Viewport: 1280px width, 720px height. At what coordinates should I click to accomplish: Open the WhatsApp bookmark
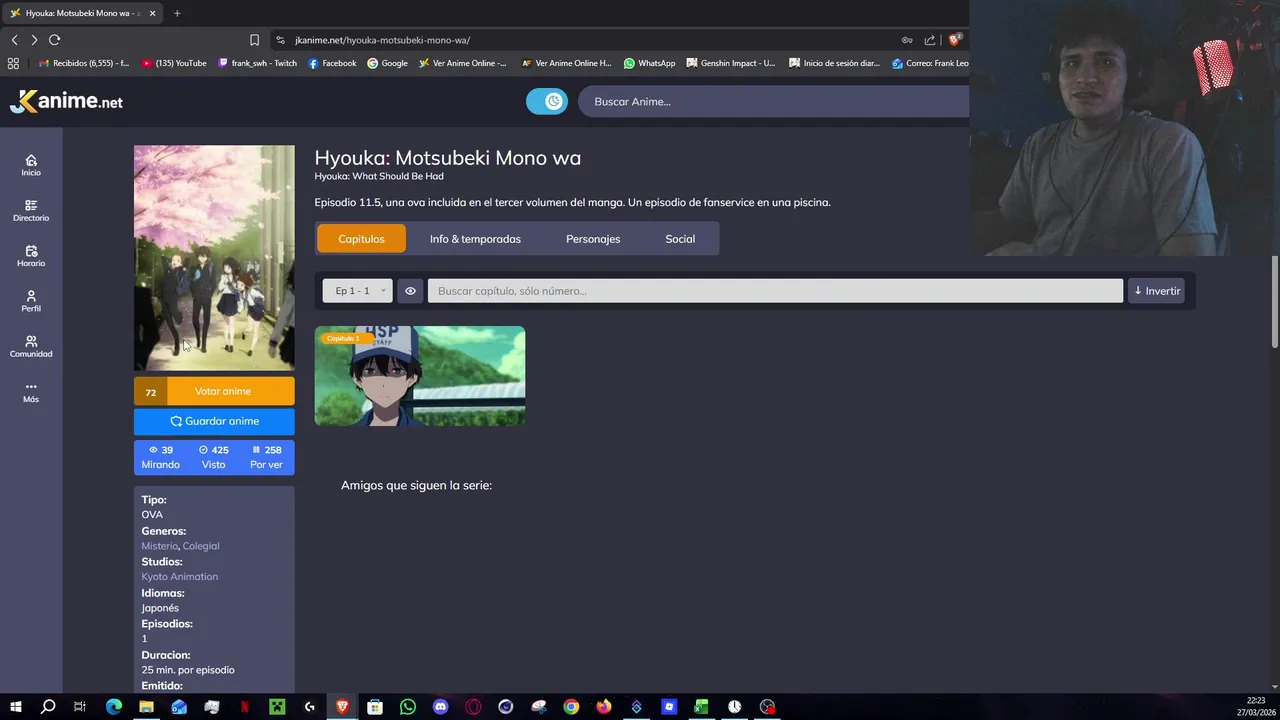(x=649, y=63)
